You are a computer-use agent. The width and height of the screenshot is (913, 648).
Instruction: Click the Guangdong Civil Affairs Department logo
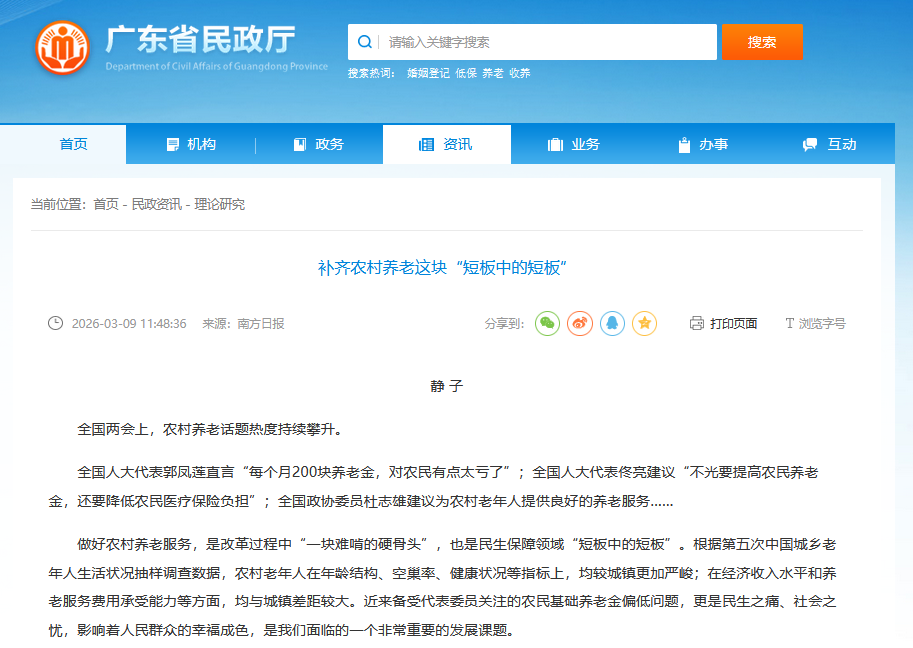pos(64,44)
